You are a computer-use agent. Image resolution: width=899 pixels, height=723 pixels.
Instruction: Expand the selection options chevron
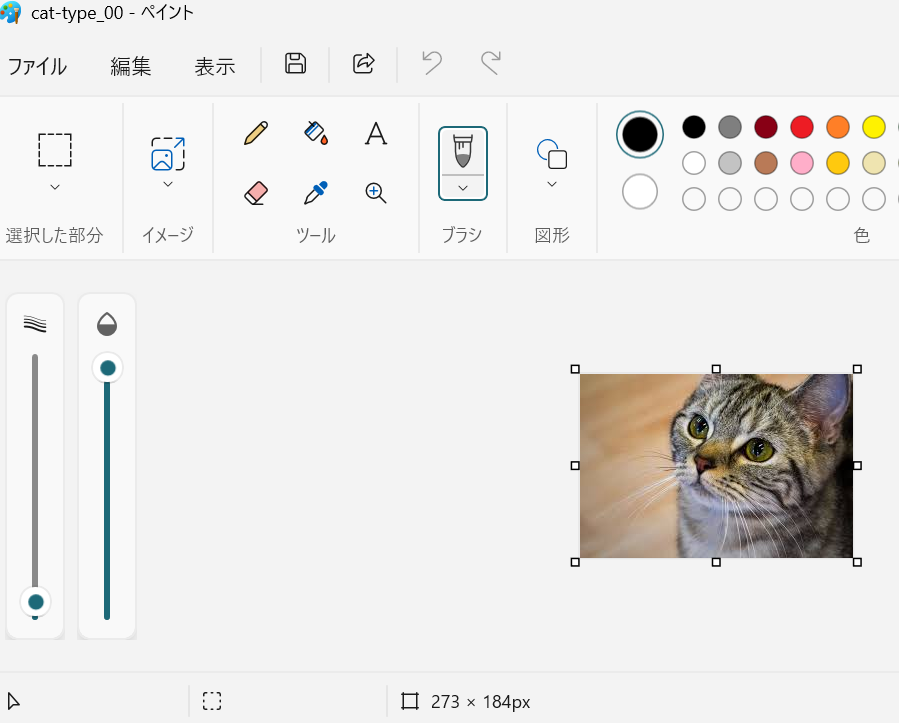(55, 187)
